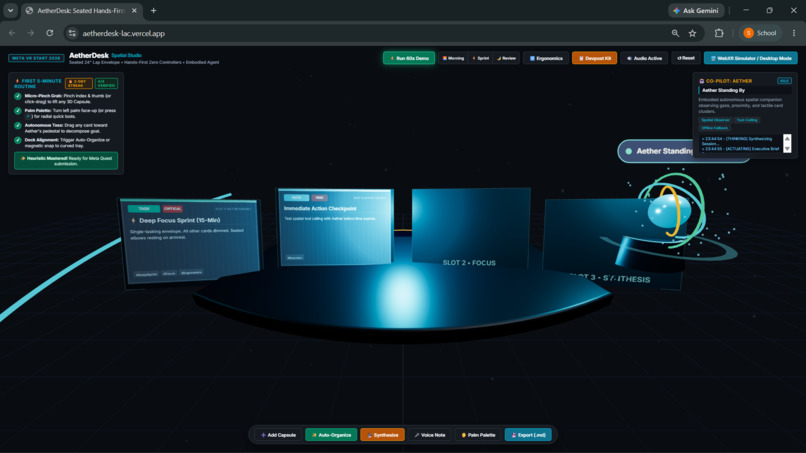806x453 pixels.
Task: Start the Run 60s Demo
Action: coord(409,58)
